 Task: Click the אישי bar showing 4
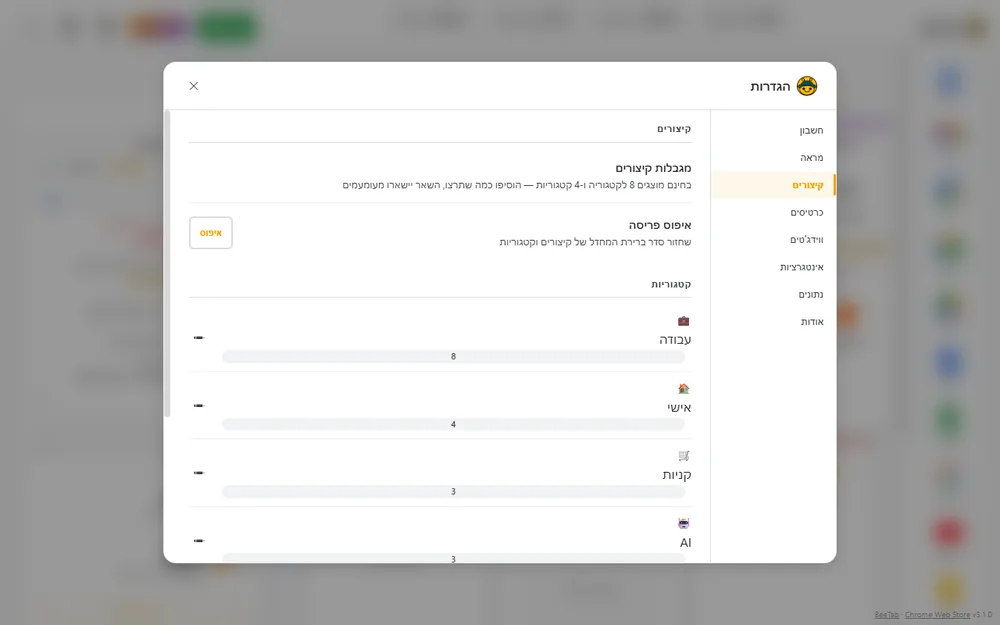click(453, 424)
